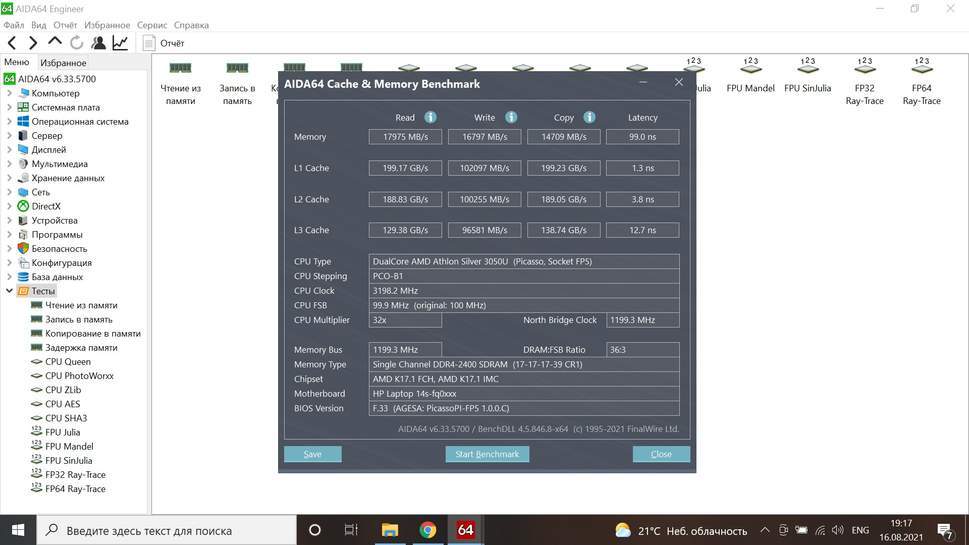Open the Сервис menu
The width and height of the screenshot is (969, 545).
click(x=152, y=25)
